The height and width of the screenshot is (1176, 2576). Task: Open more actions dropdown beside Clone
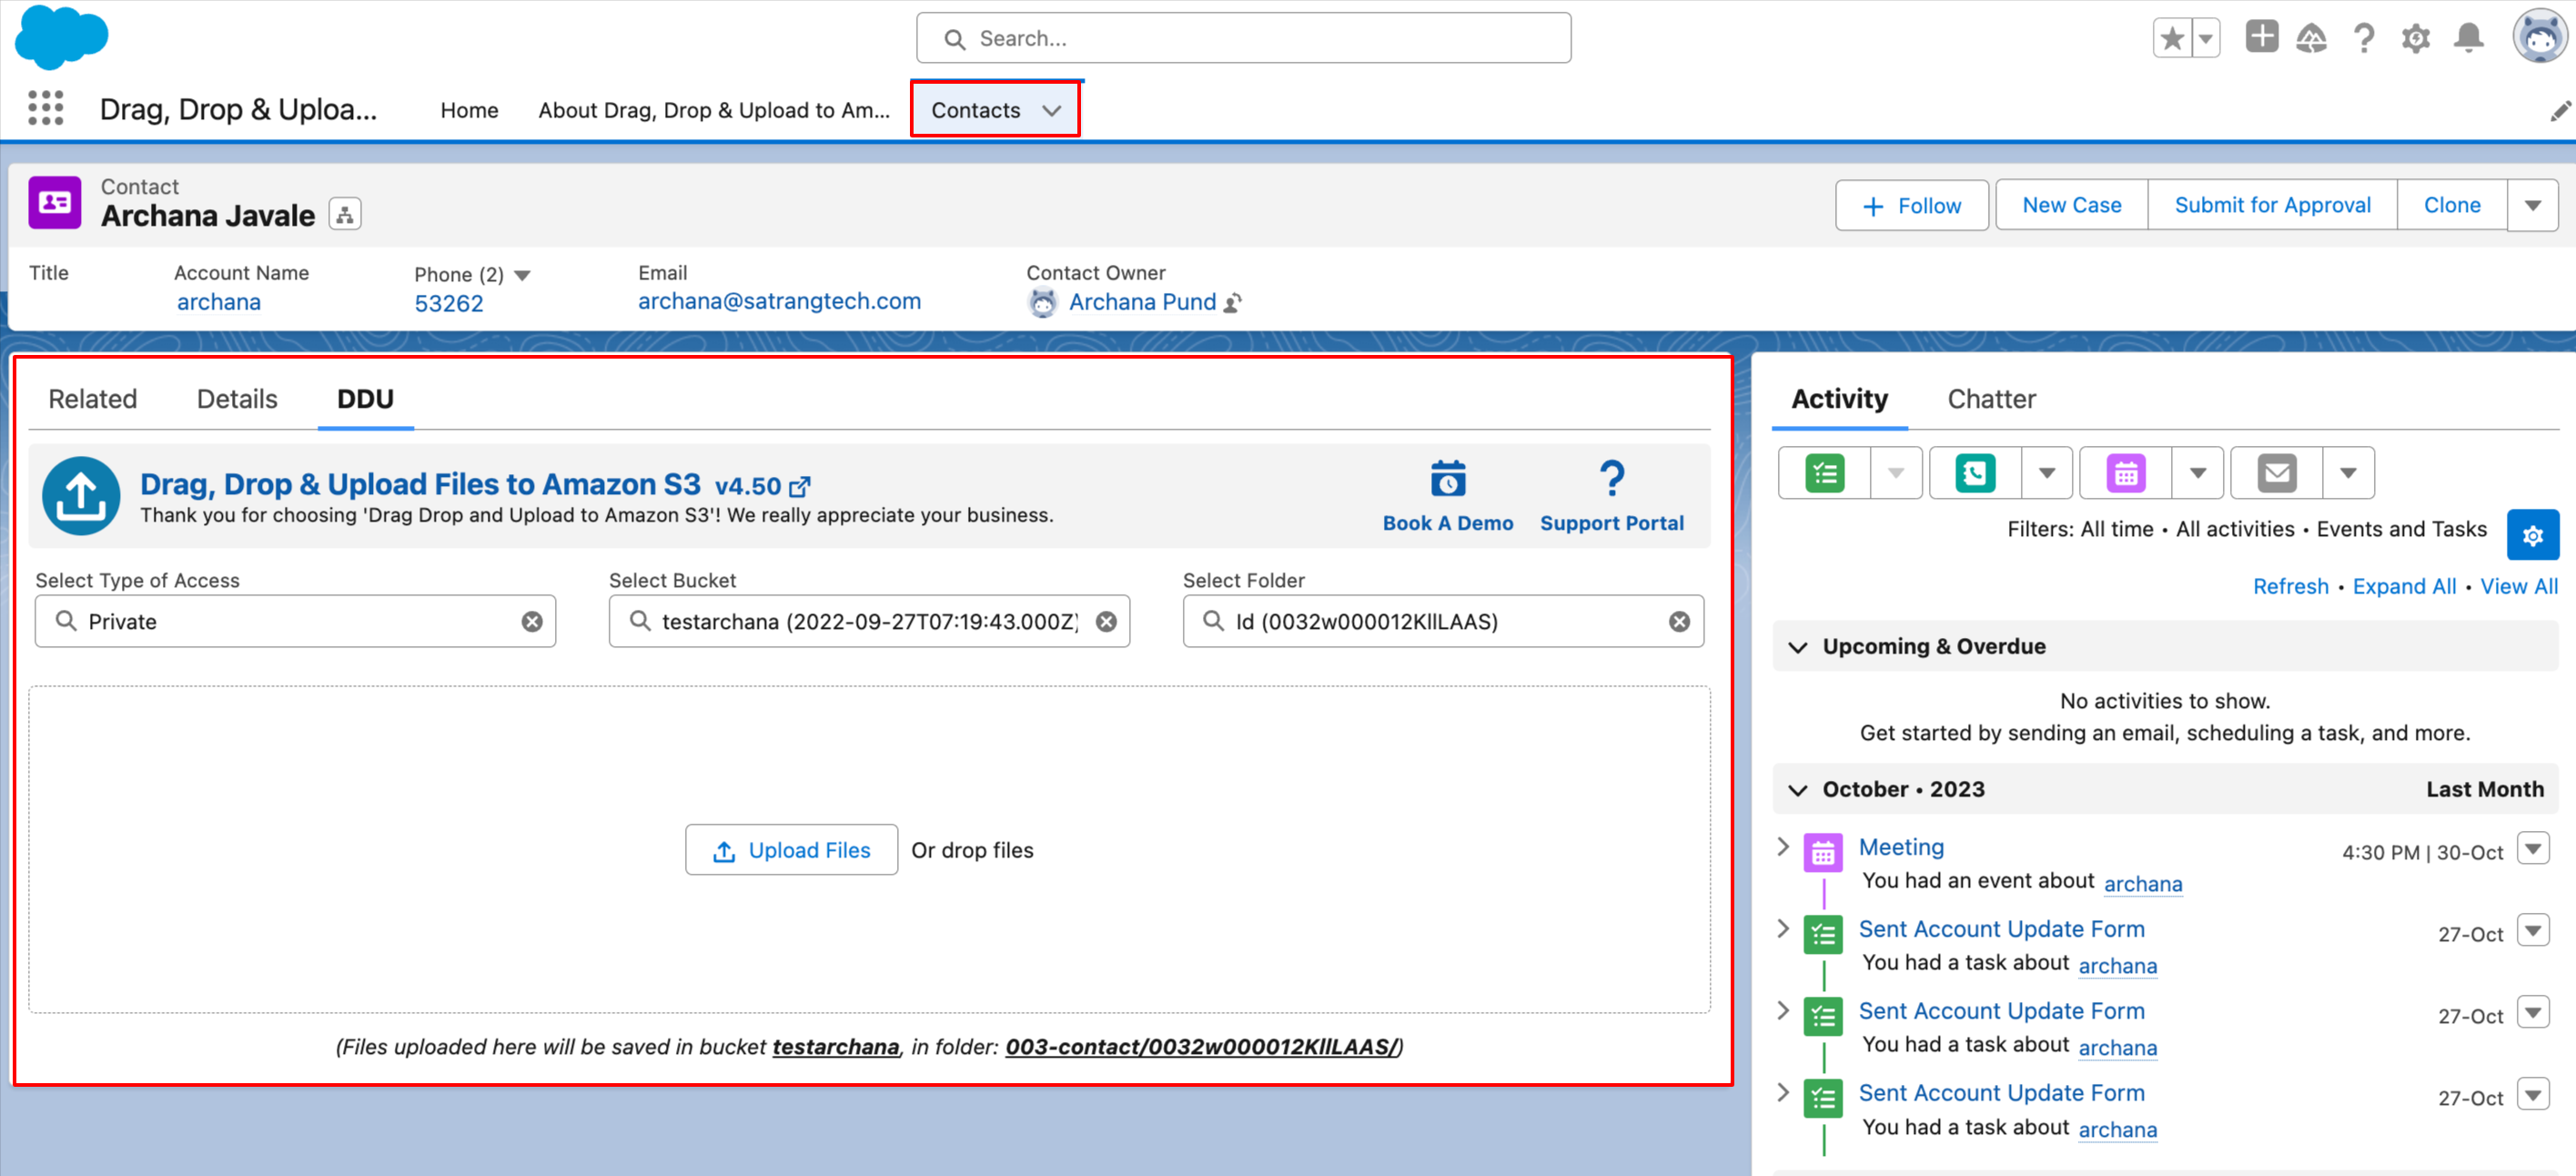[x=2532, y=206]
